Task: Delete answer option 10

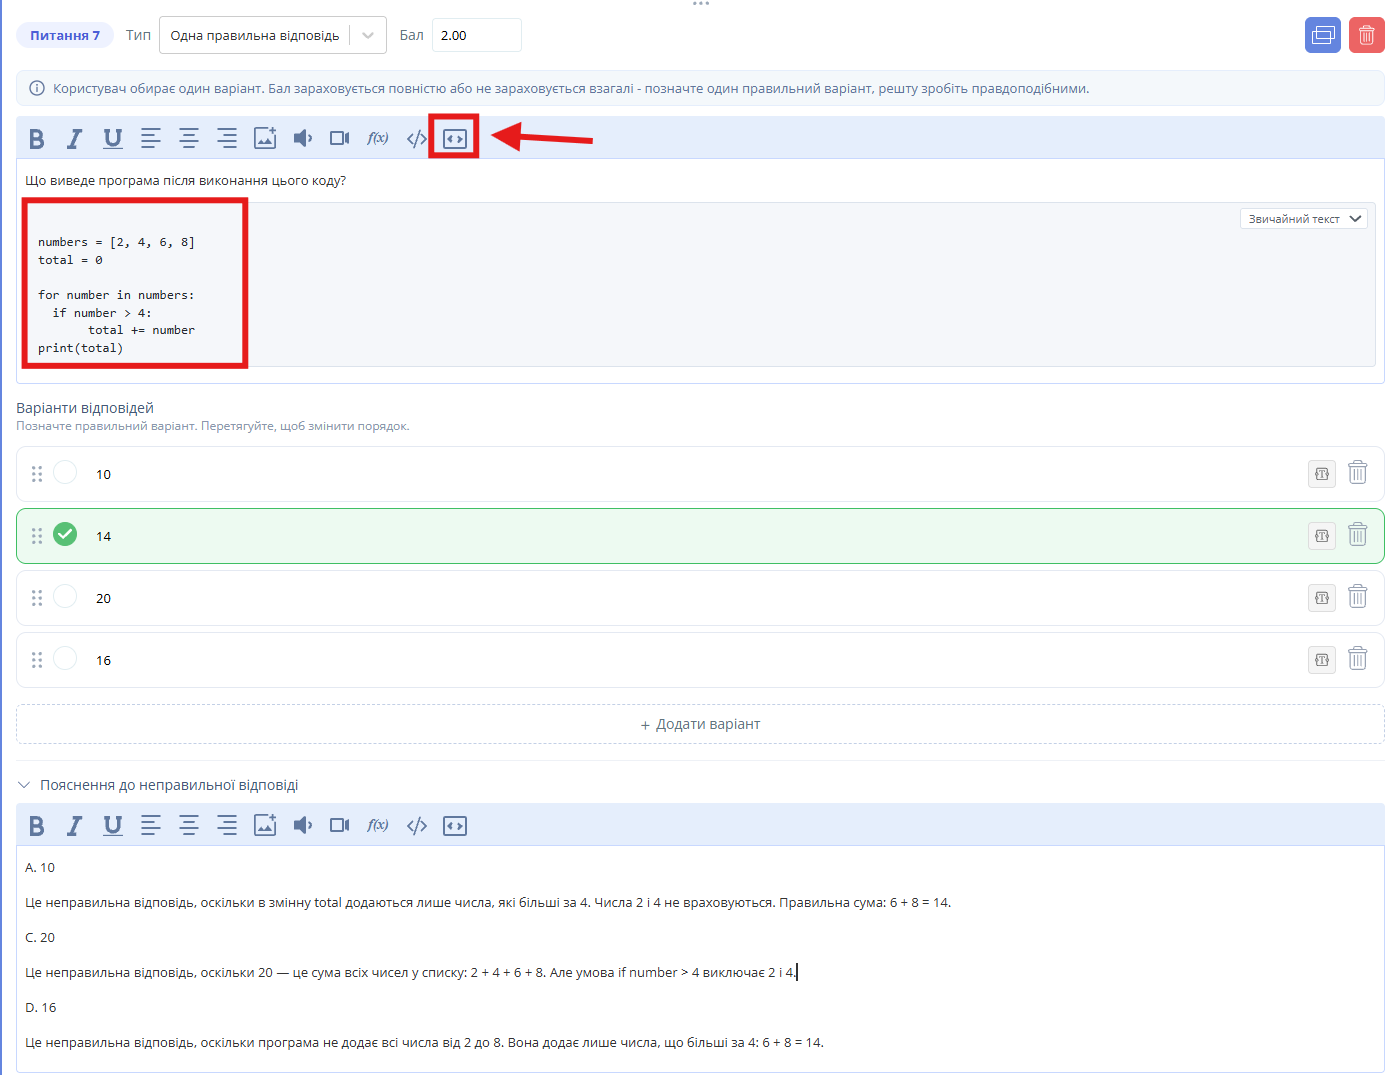Action: 1357,473
